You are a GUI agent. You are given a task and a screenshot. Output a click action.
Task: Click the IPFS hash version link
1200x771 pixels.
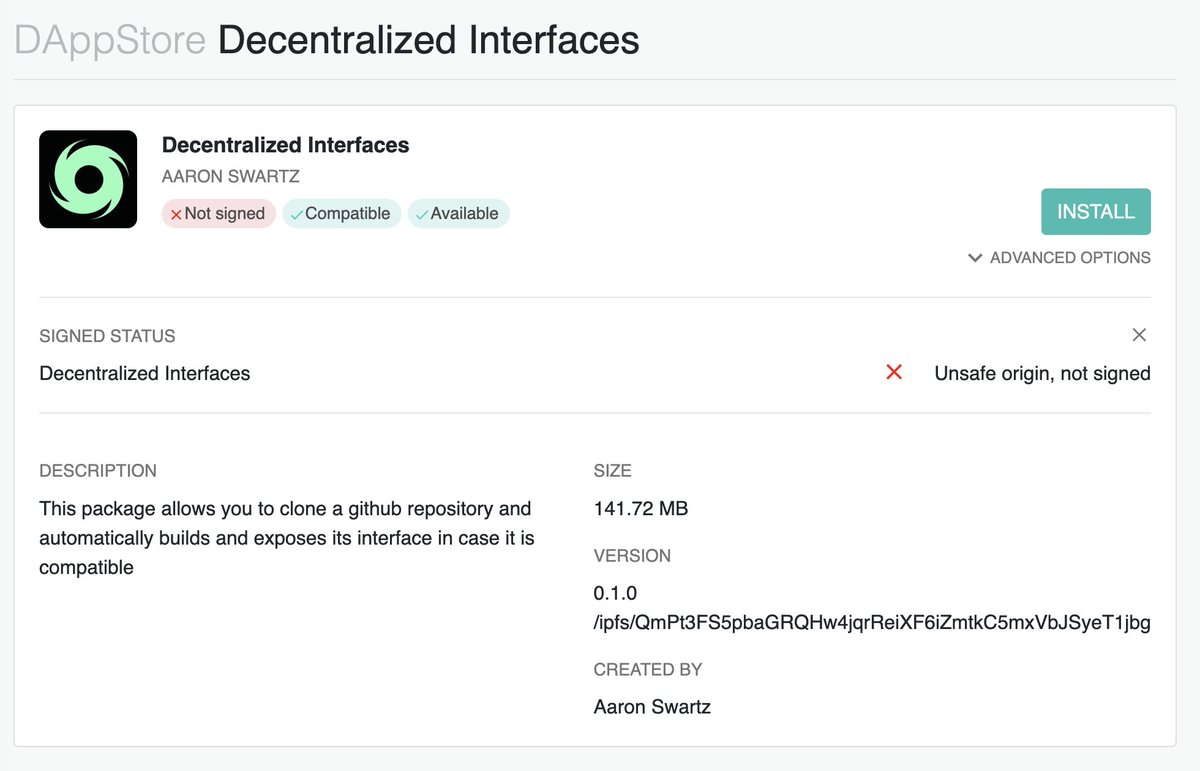(x=871, y=623)
